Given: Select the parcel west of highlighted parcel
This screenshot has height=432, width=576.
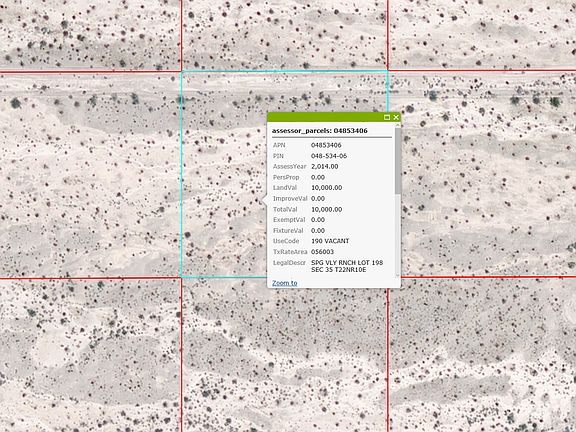Looking at the screenshot, I should [90, 174].
